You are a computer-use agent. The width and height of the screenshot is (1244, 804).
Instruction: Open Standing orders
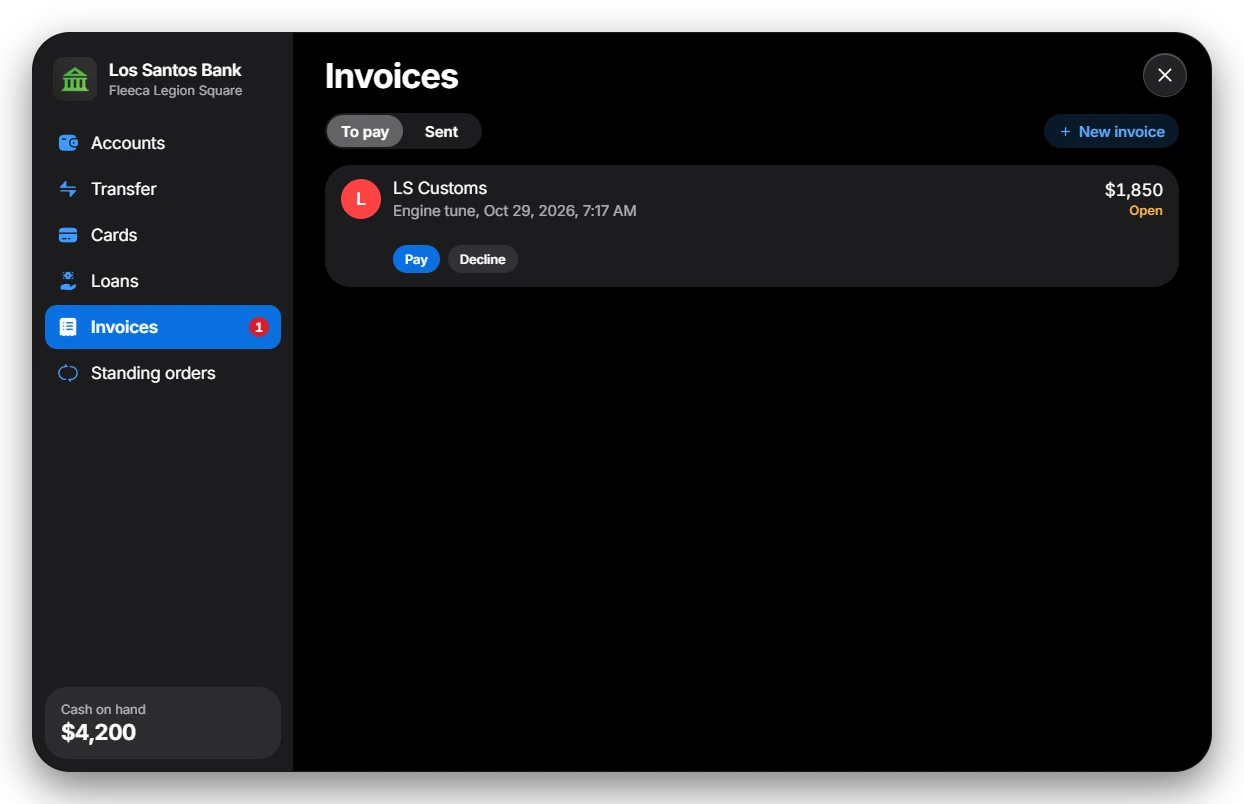(x=163, y=373)
